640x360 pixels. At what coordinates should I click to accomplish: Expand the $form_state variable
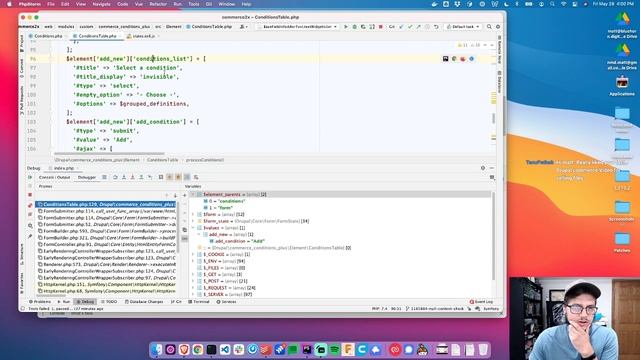coord(193,221)
